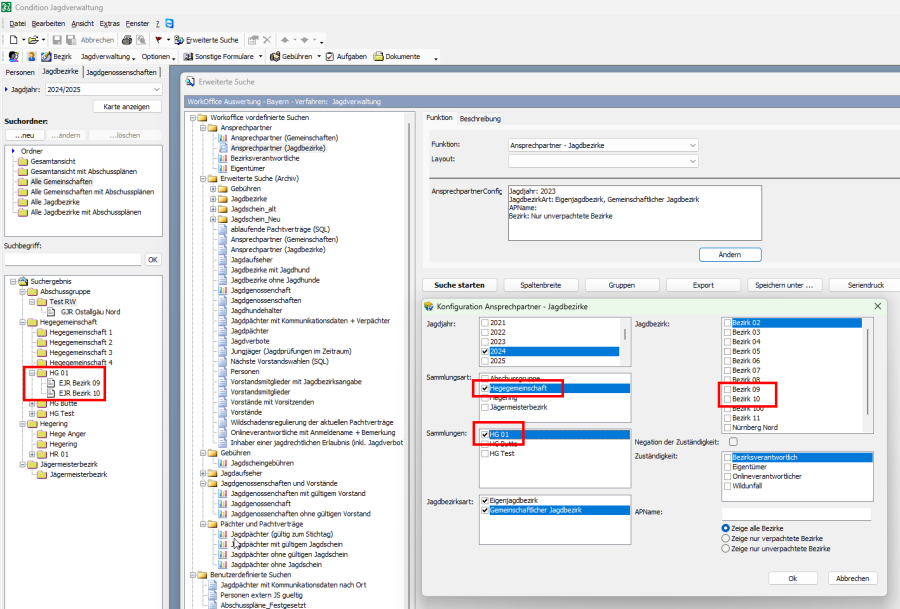
Task: Open Dokumente from the toolbar
Action: coord(400,56)
